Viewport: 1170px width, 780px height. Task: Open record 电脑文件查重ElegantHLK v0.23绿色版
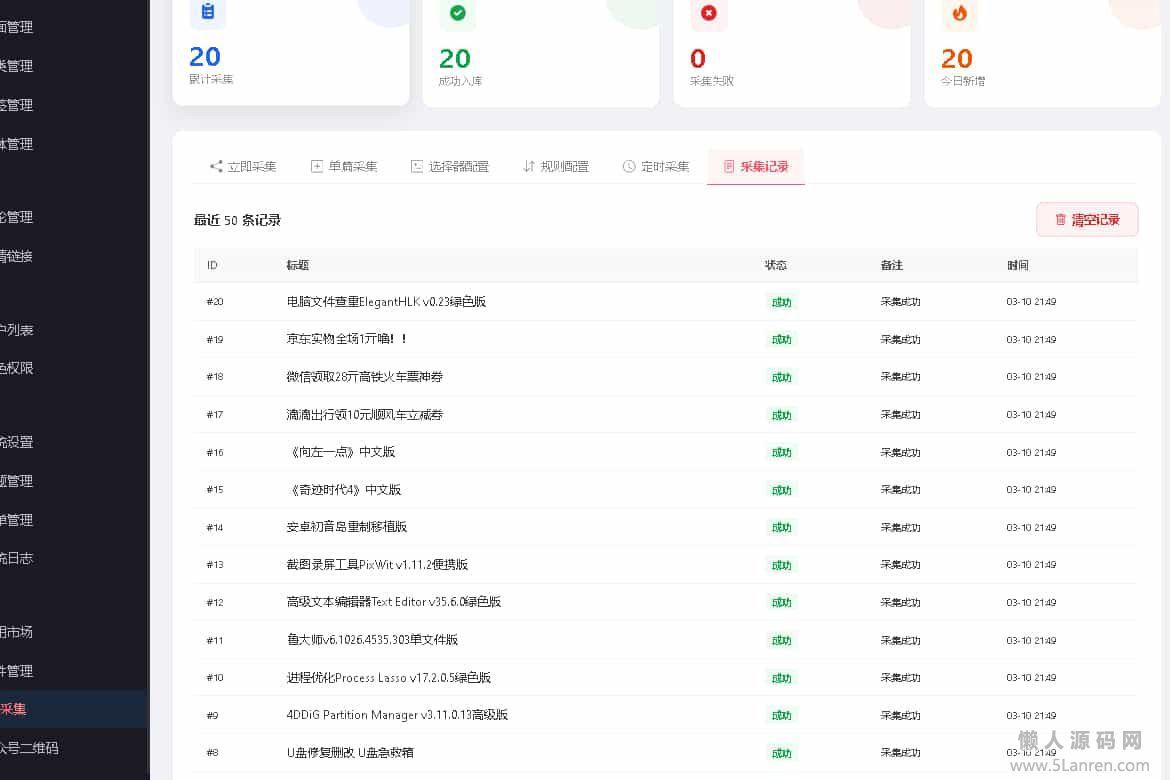pyautogui.click(x=386, y=302)
